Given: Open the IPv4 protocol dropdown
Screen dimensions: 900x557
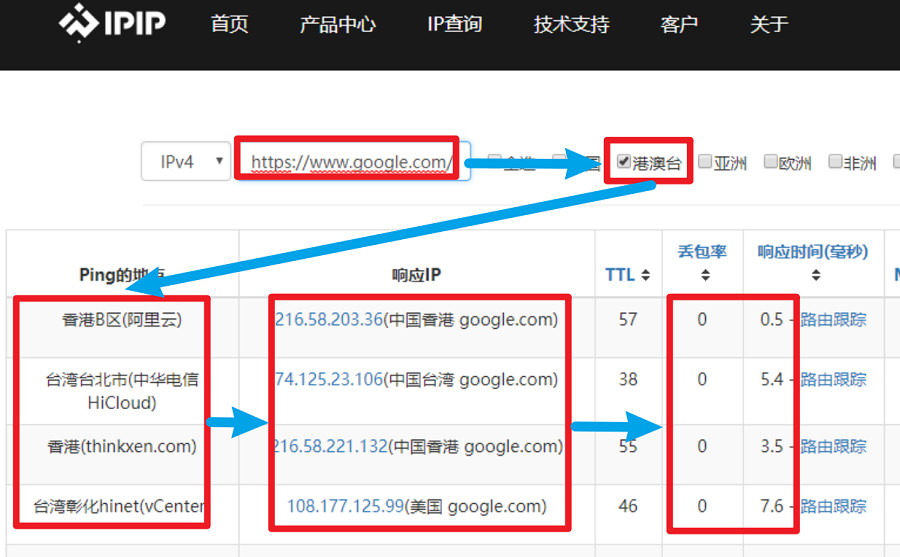Looking at the screenshot, I should click(x=186, y=161).
